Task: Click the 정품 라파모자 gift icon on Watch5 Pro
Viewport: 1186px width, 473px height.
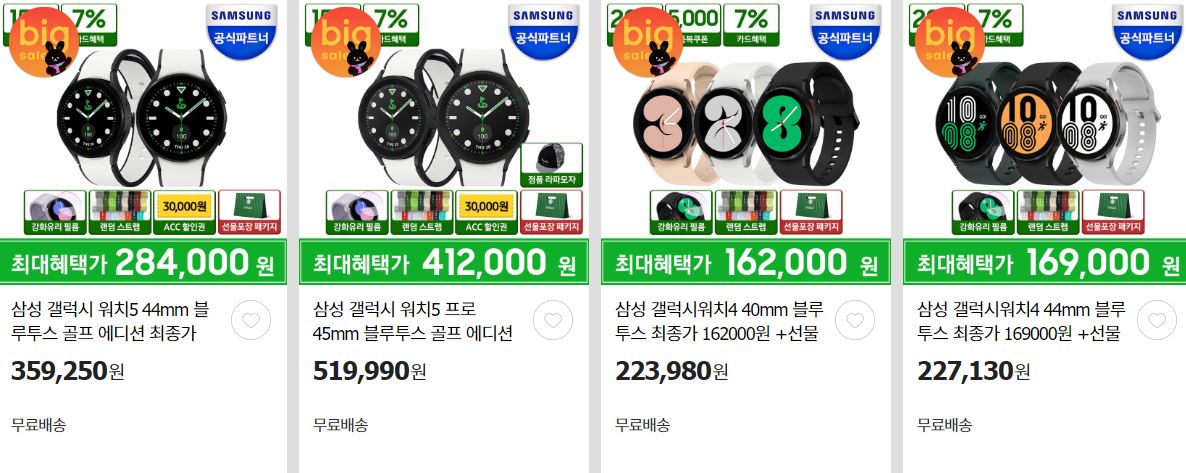Action: pos(551,165)
